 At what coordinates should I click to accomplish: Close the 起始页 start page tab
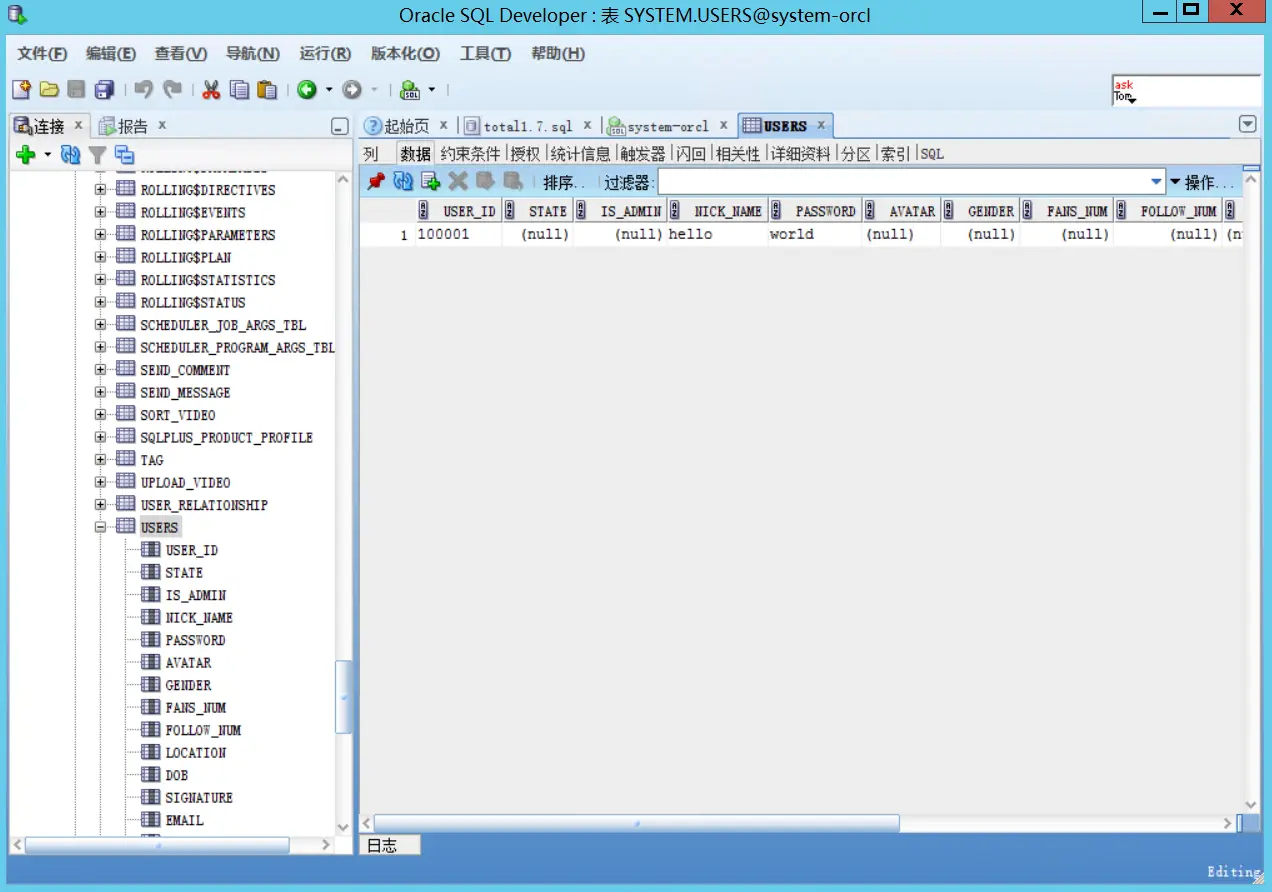[x=444, y=125]
